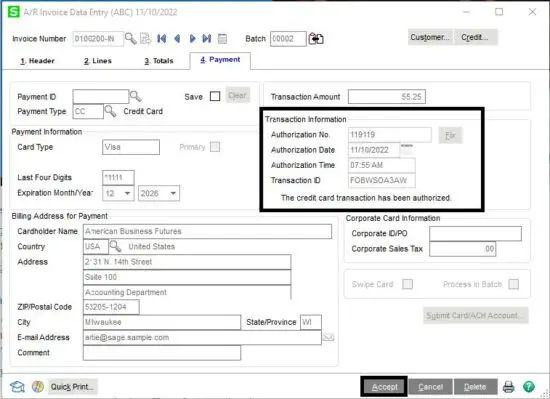Screen dimensions: 550x399
Task: Open the calculator icon next to navigation arrows
Action: [x=222, y=39]
